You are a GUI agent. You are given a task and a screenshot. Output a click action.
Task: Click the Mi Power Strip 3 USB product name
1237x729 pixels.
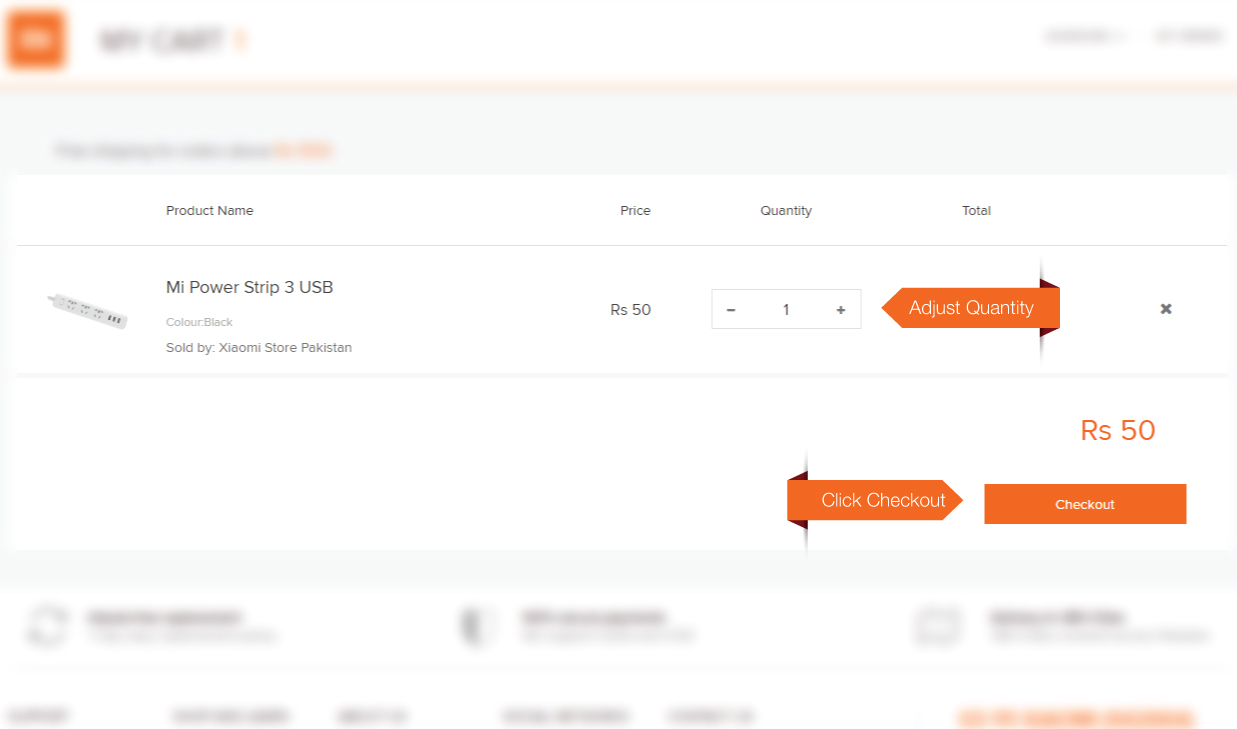tap(249, 287)
